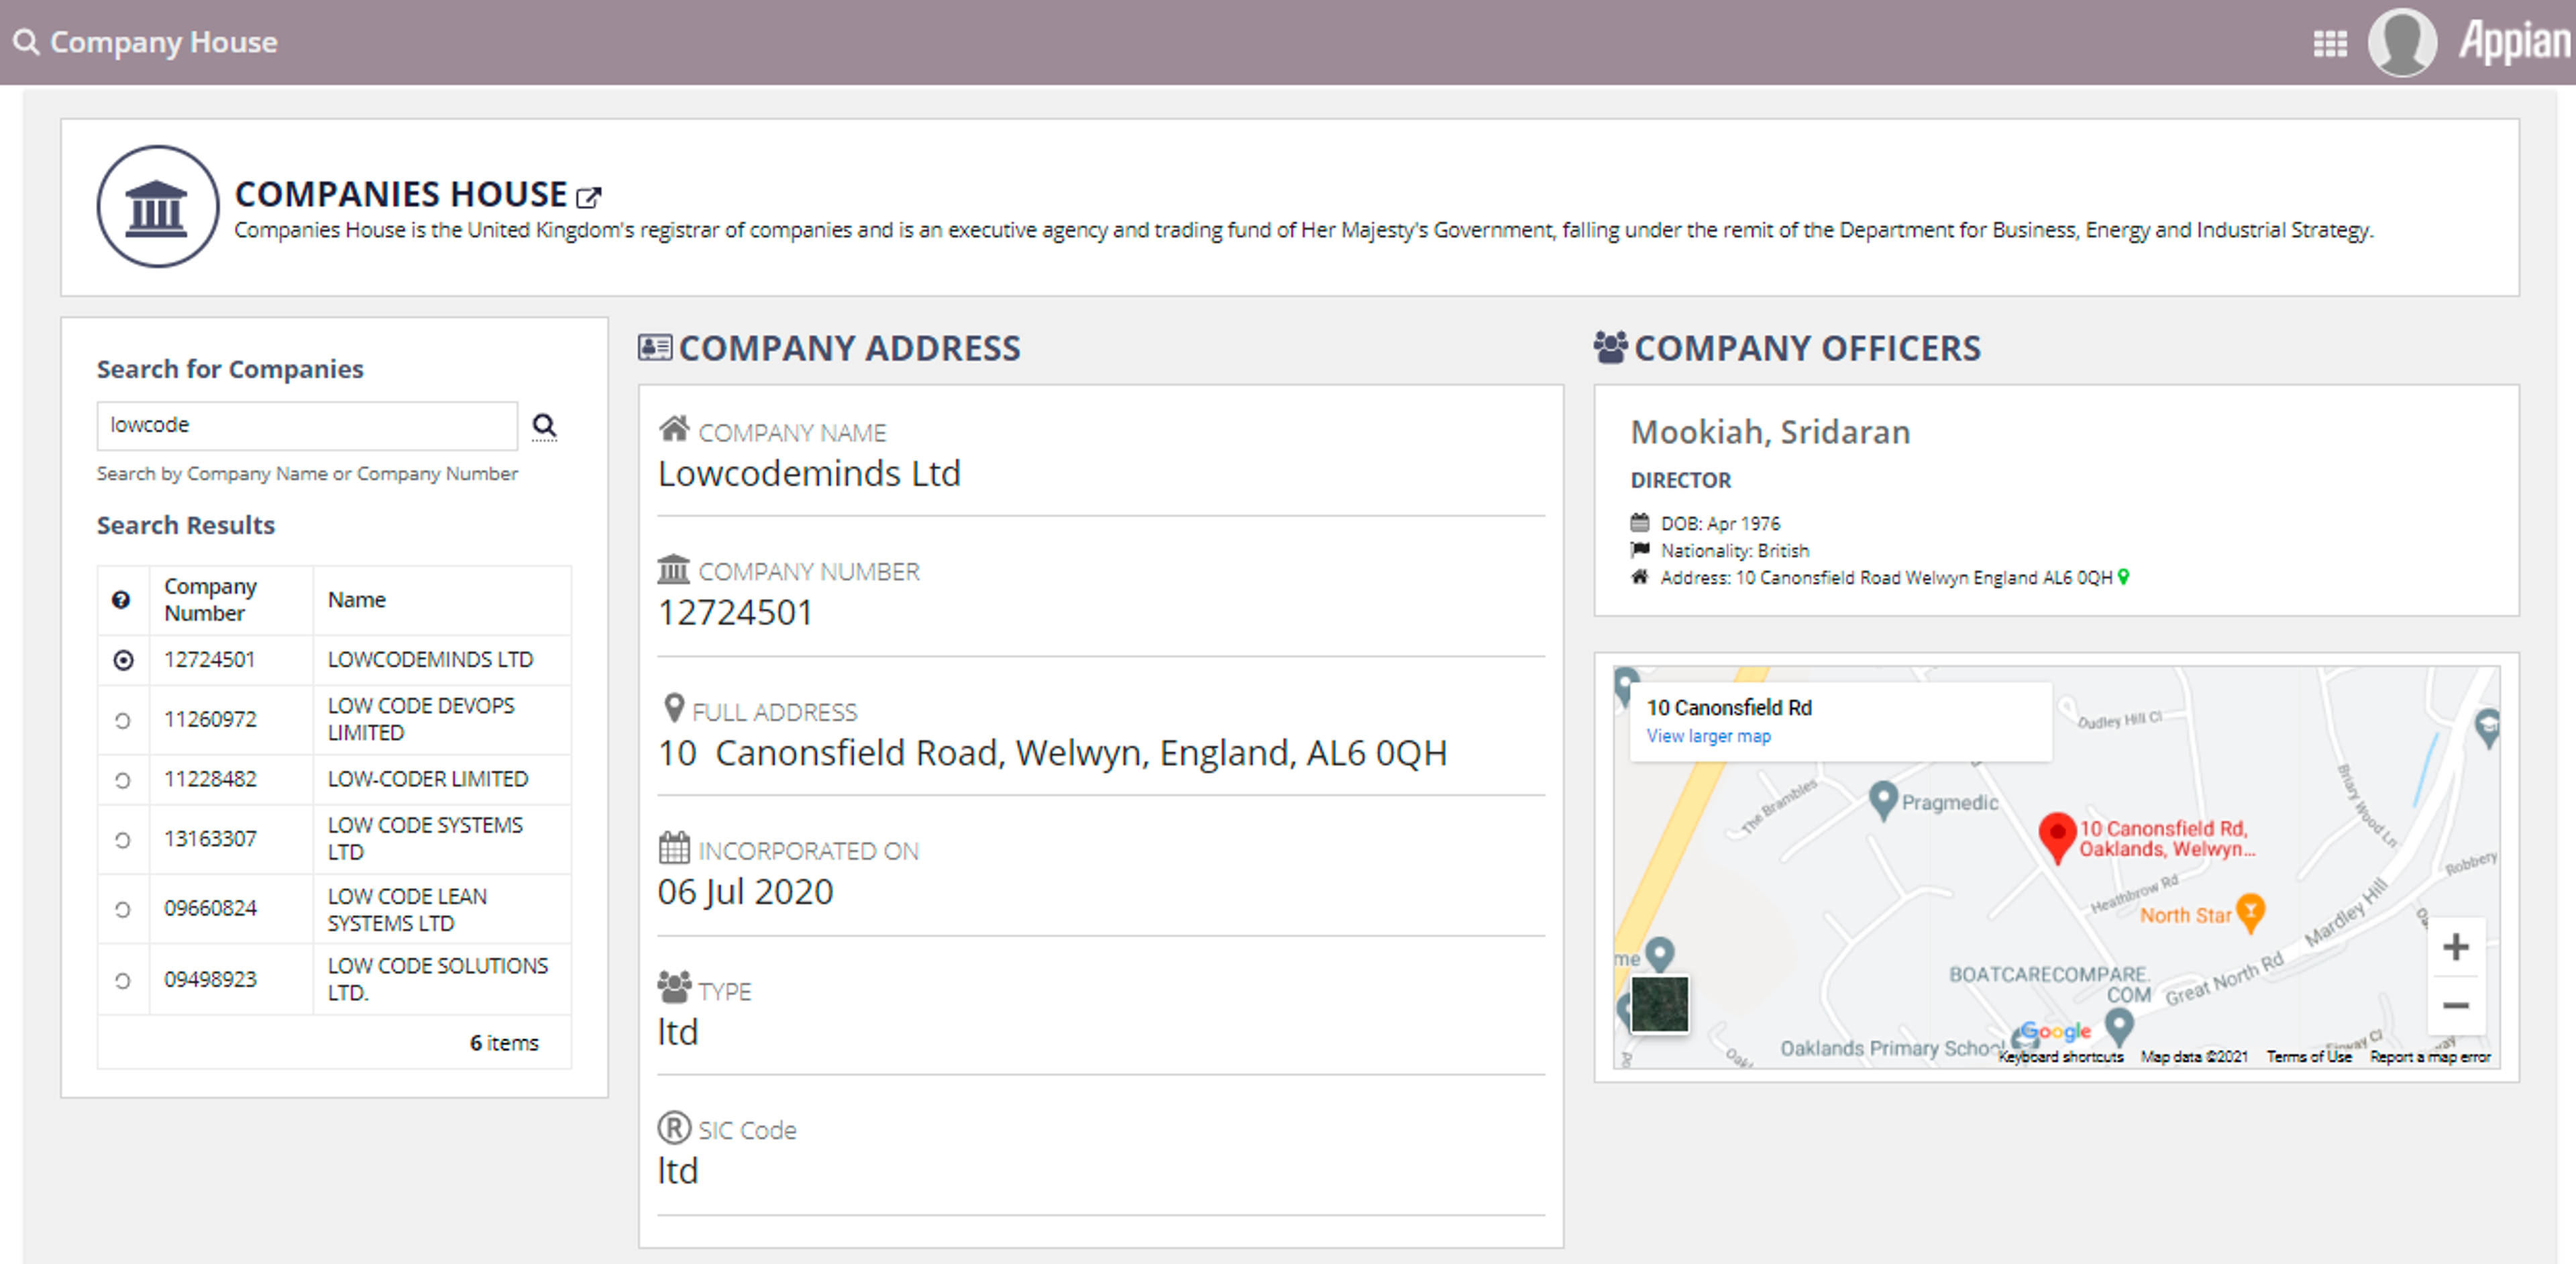Click the home icon beside officer Address
The image size is (2576, 1264).
[x=1640, y=576]
